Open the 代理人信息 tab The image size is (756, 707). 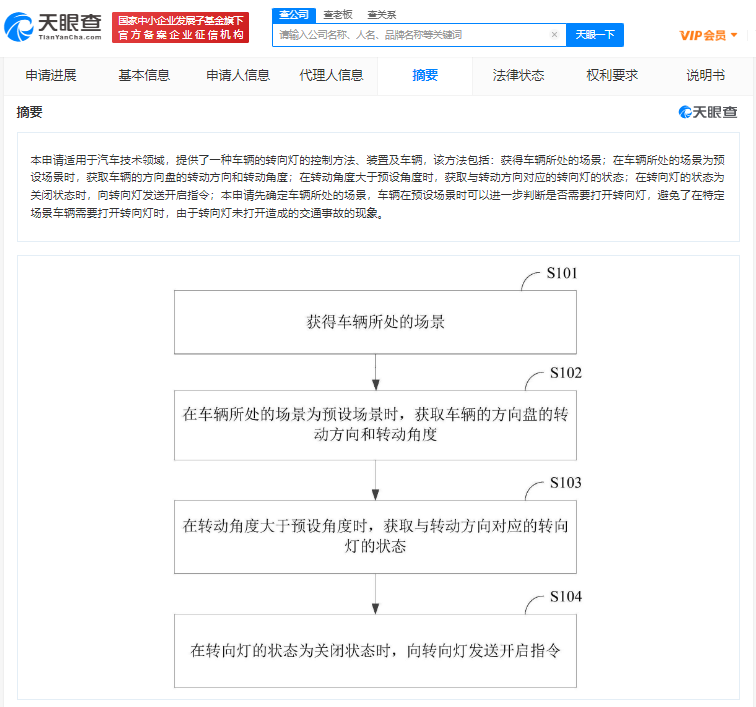(331, 75)
